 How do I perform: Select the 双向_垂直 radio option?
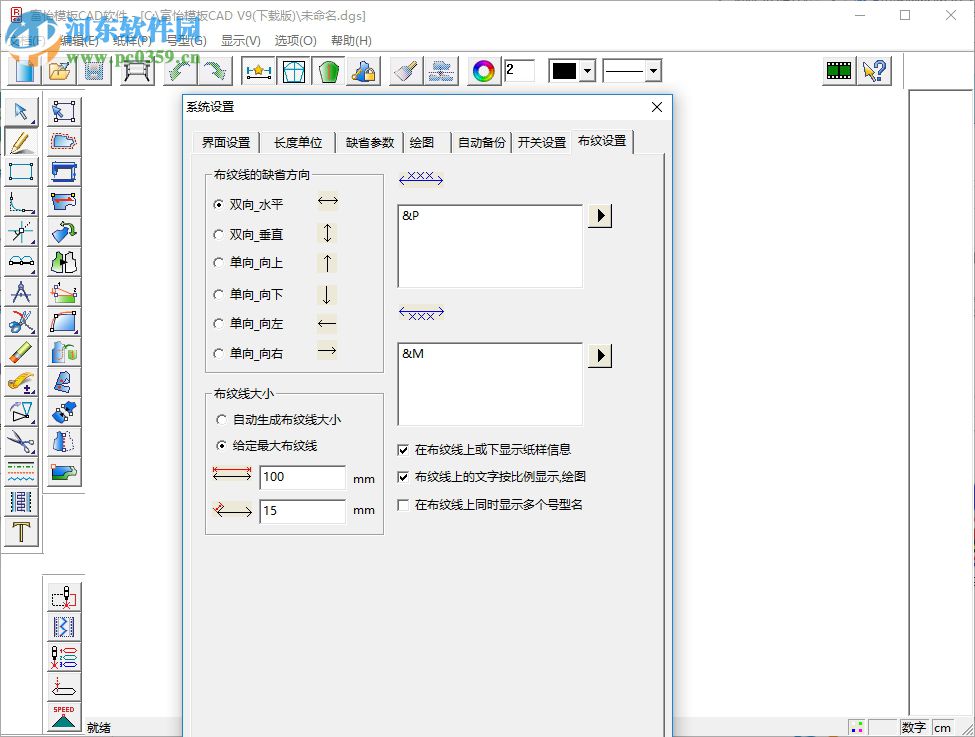pos(218,234)
